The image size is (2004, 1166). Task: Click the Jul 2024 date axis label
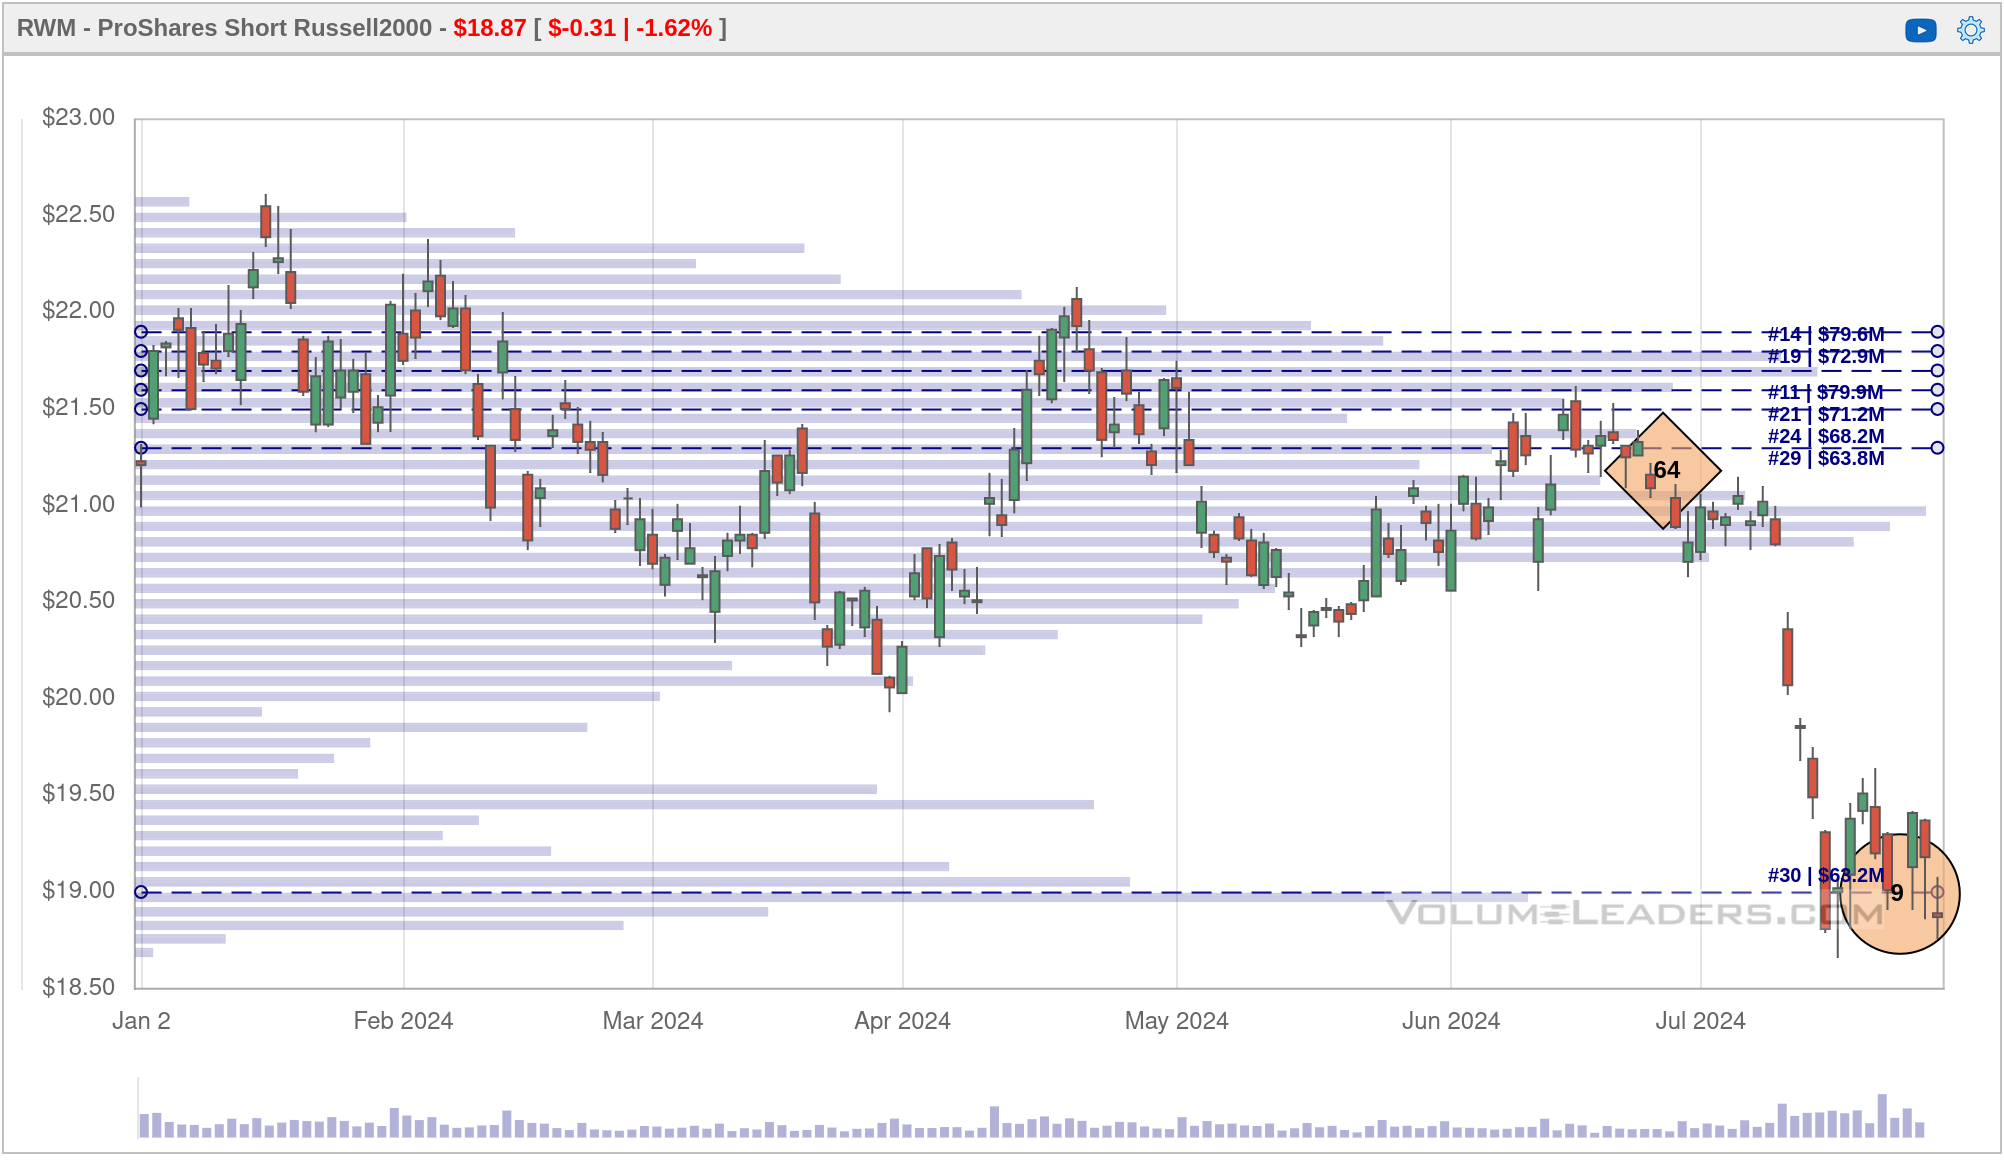coord(1700,1021)
